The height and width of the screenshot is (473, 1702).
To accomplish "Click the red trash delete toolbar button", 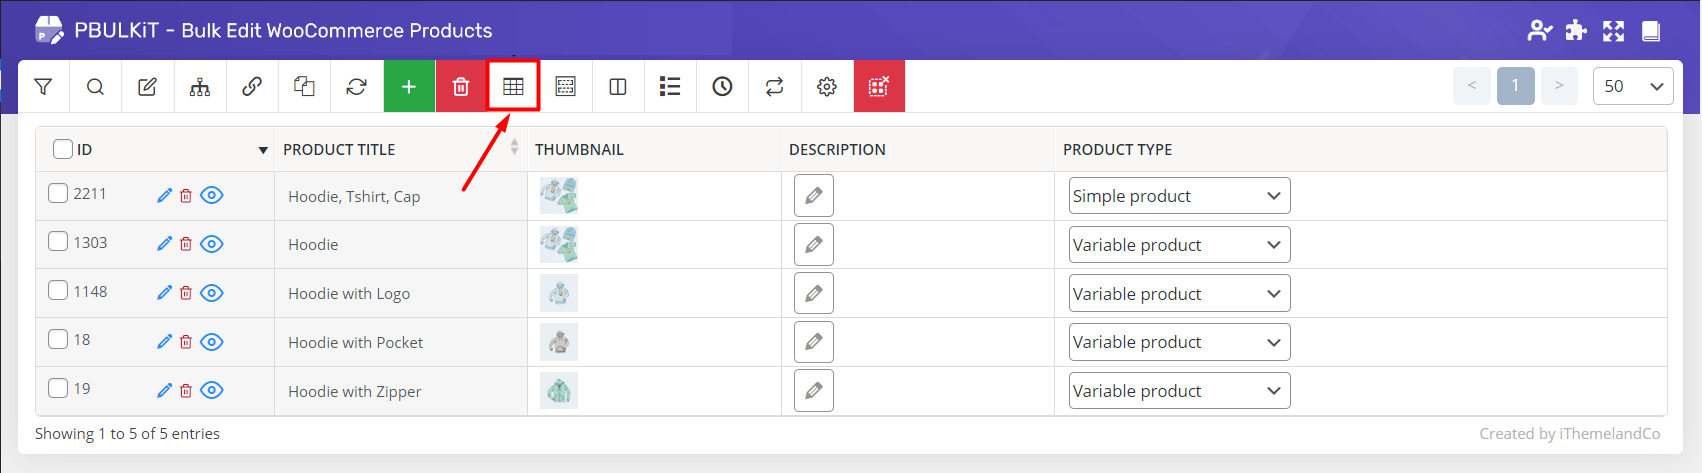I will point(461,87).
